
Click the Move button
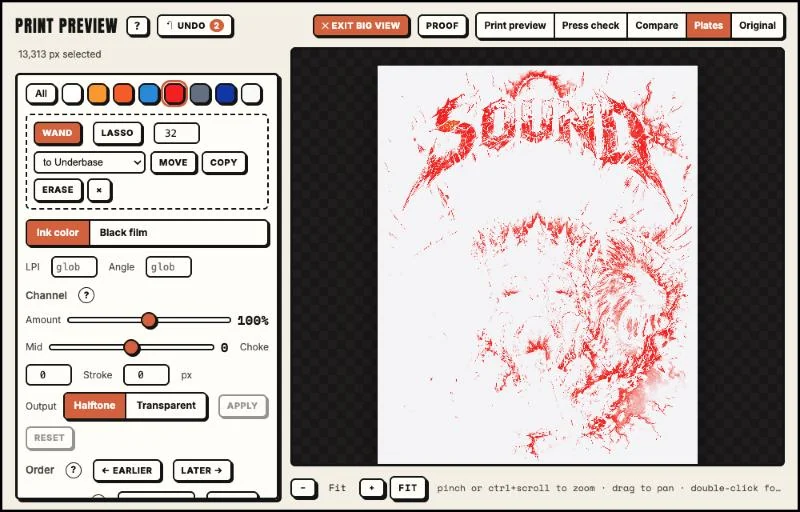173,163
